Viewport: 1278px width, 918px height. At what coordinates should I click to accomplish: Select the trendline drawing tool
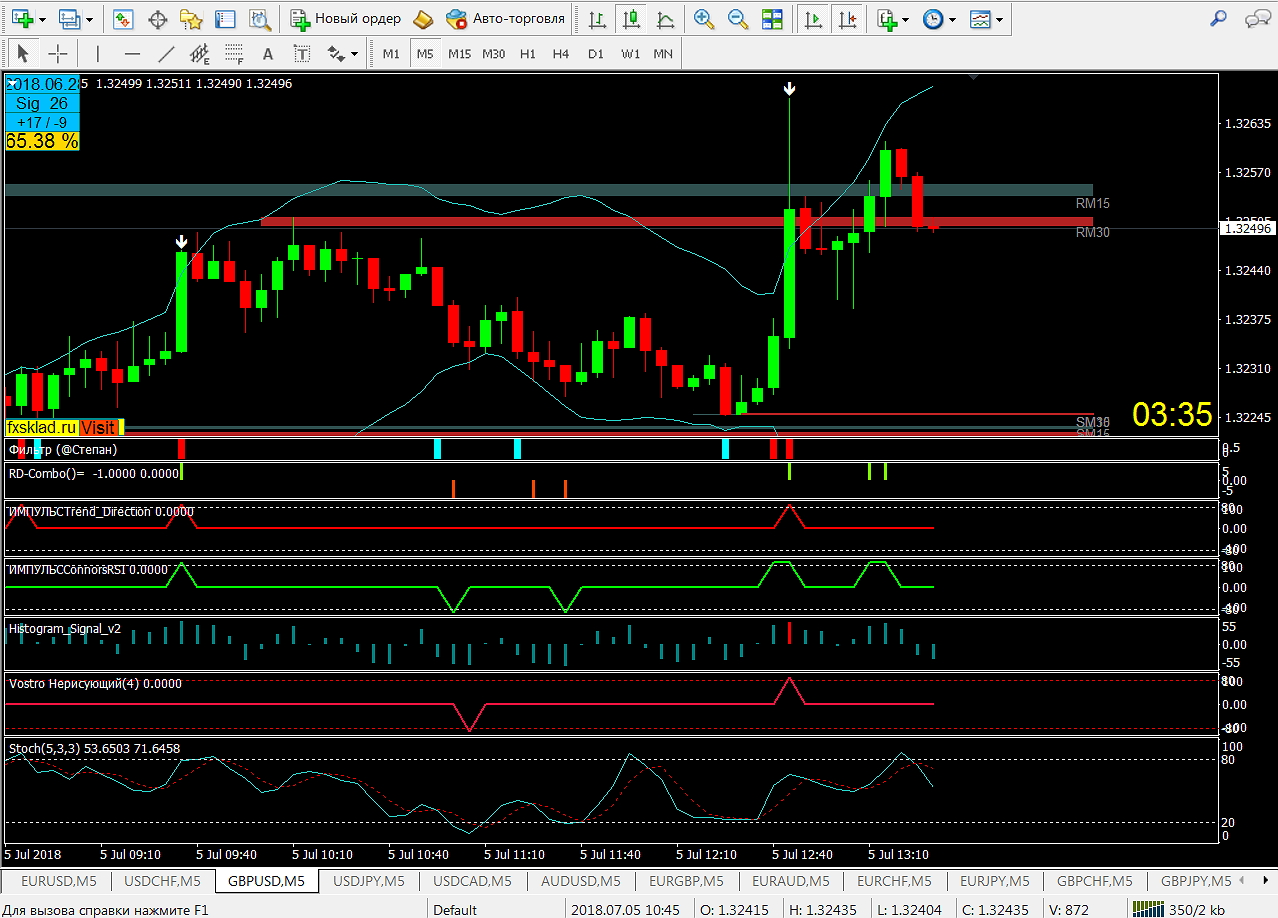[x=166, y=54]
